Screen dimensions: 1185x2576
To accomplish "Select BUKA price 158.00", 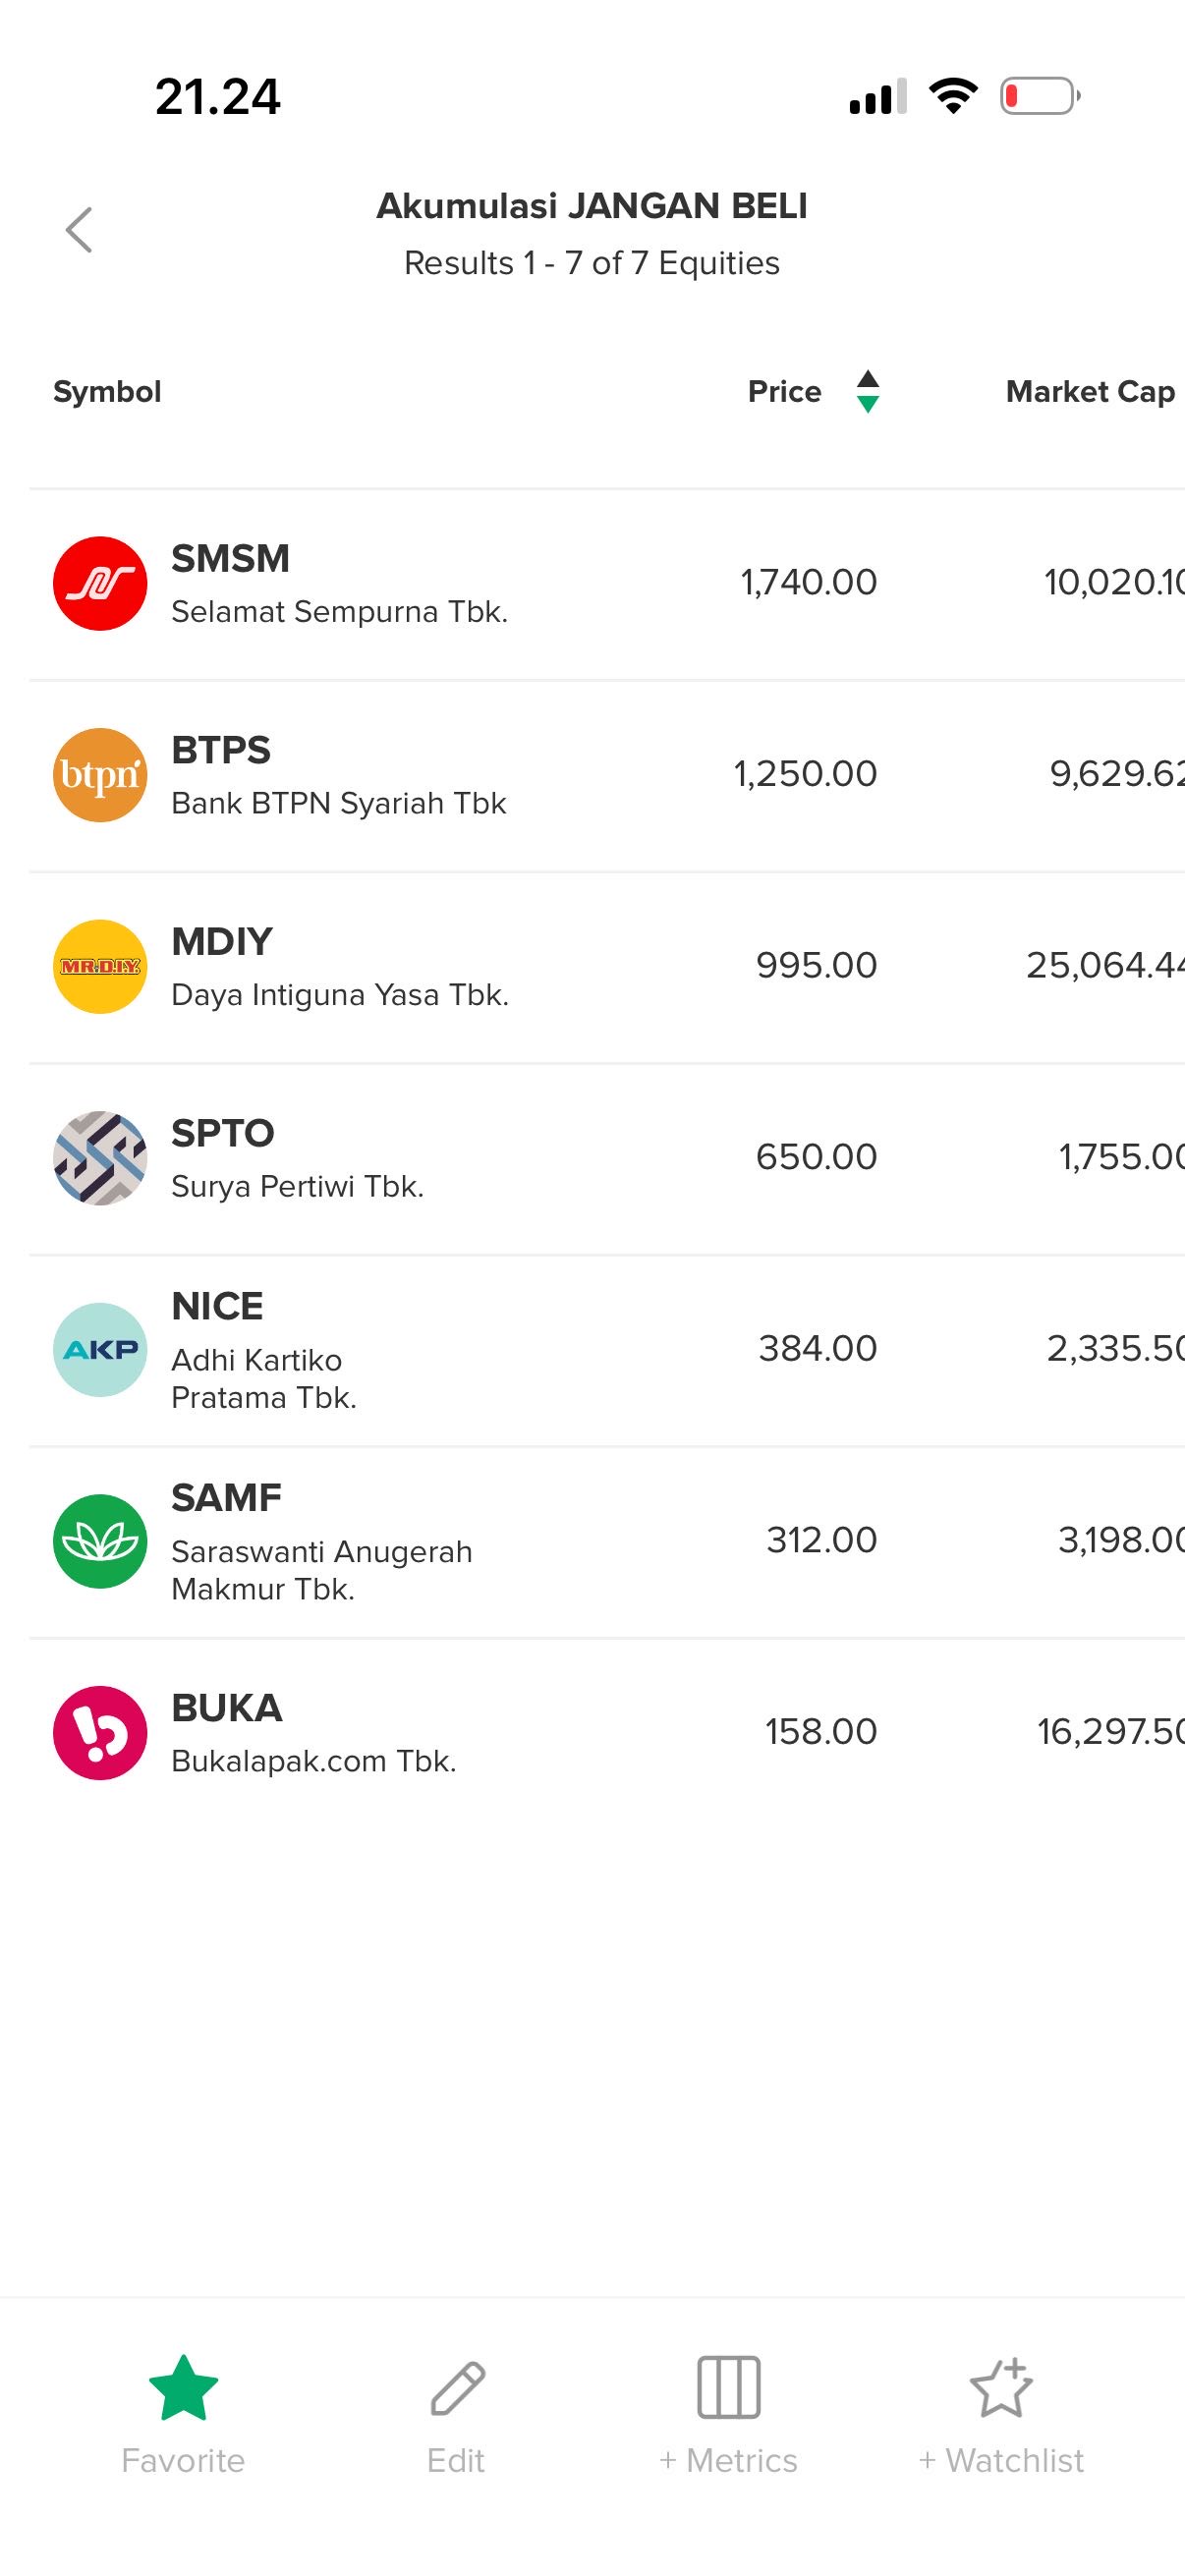I will point(820,1731).
